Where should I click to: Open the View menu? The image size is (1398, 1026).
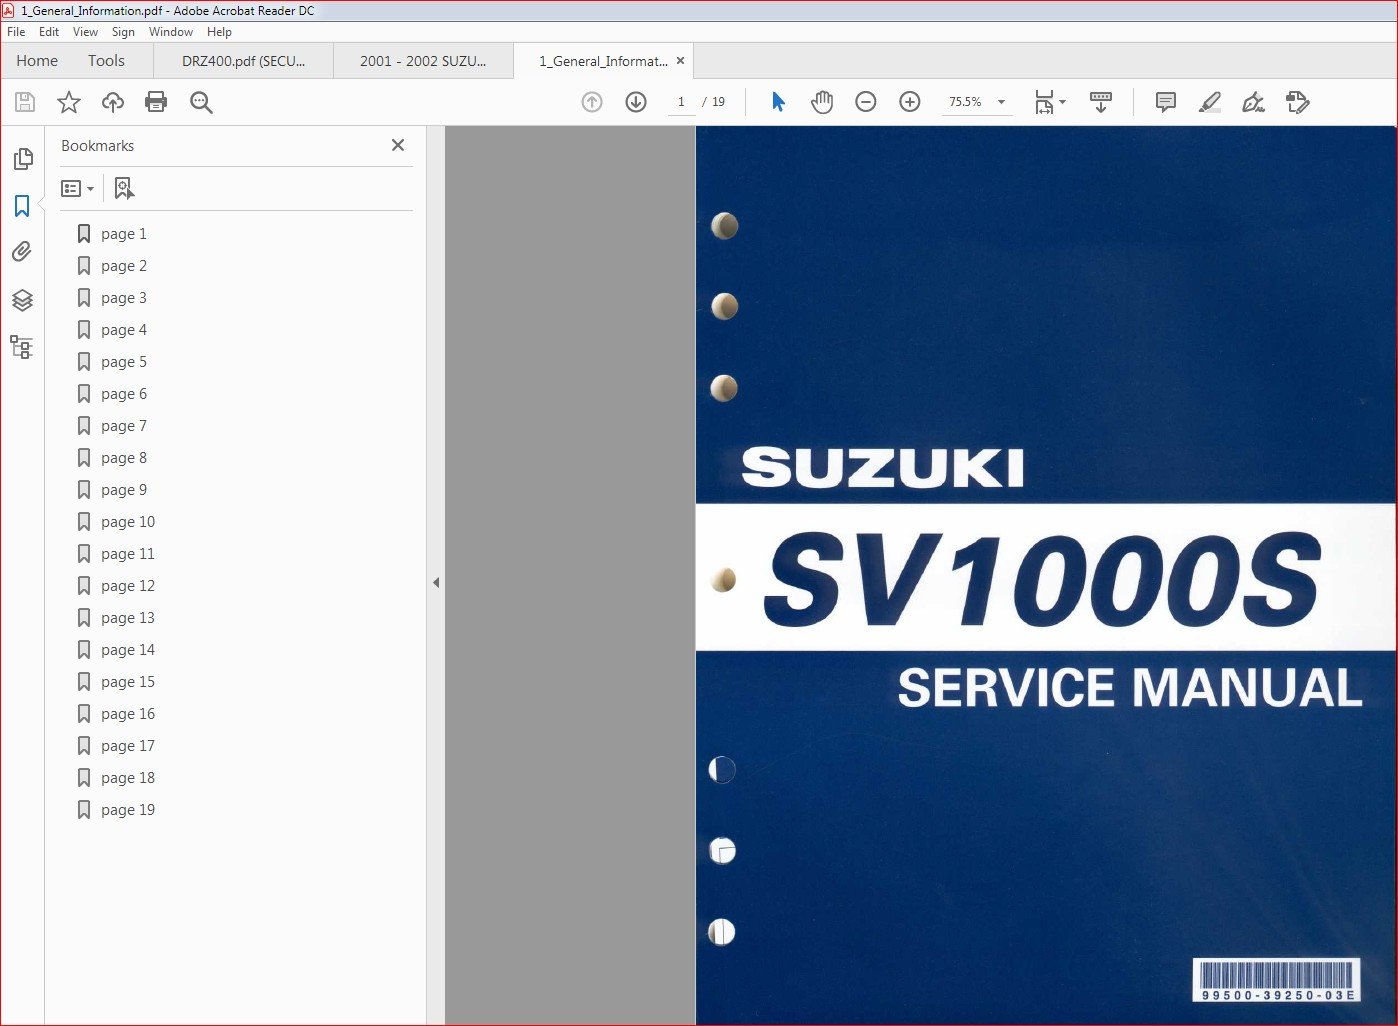pyautogui.click(x=85, y=32)
